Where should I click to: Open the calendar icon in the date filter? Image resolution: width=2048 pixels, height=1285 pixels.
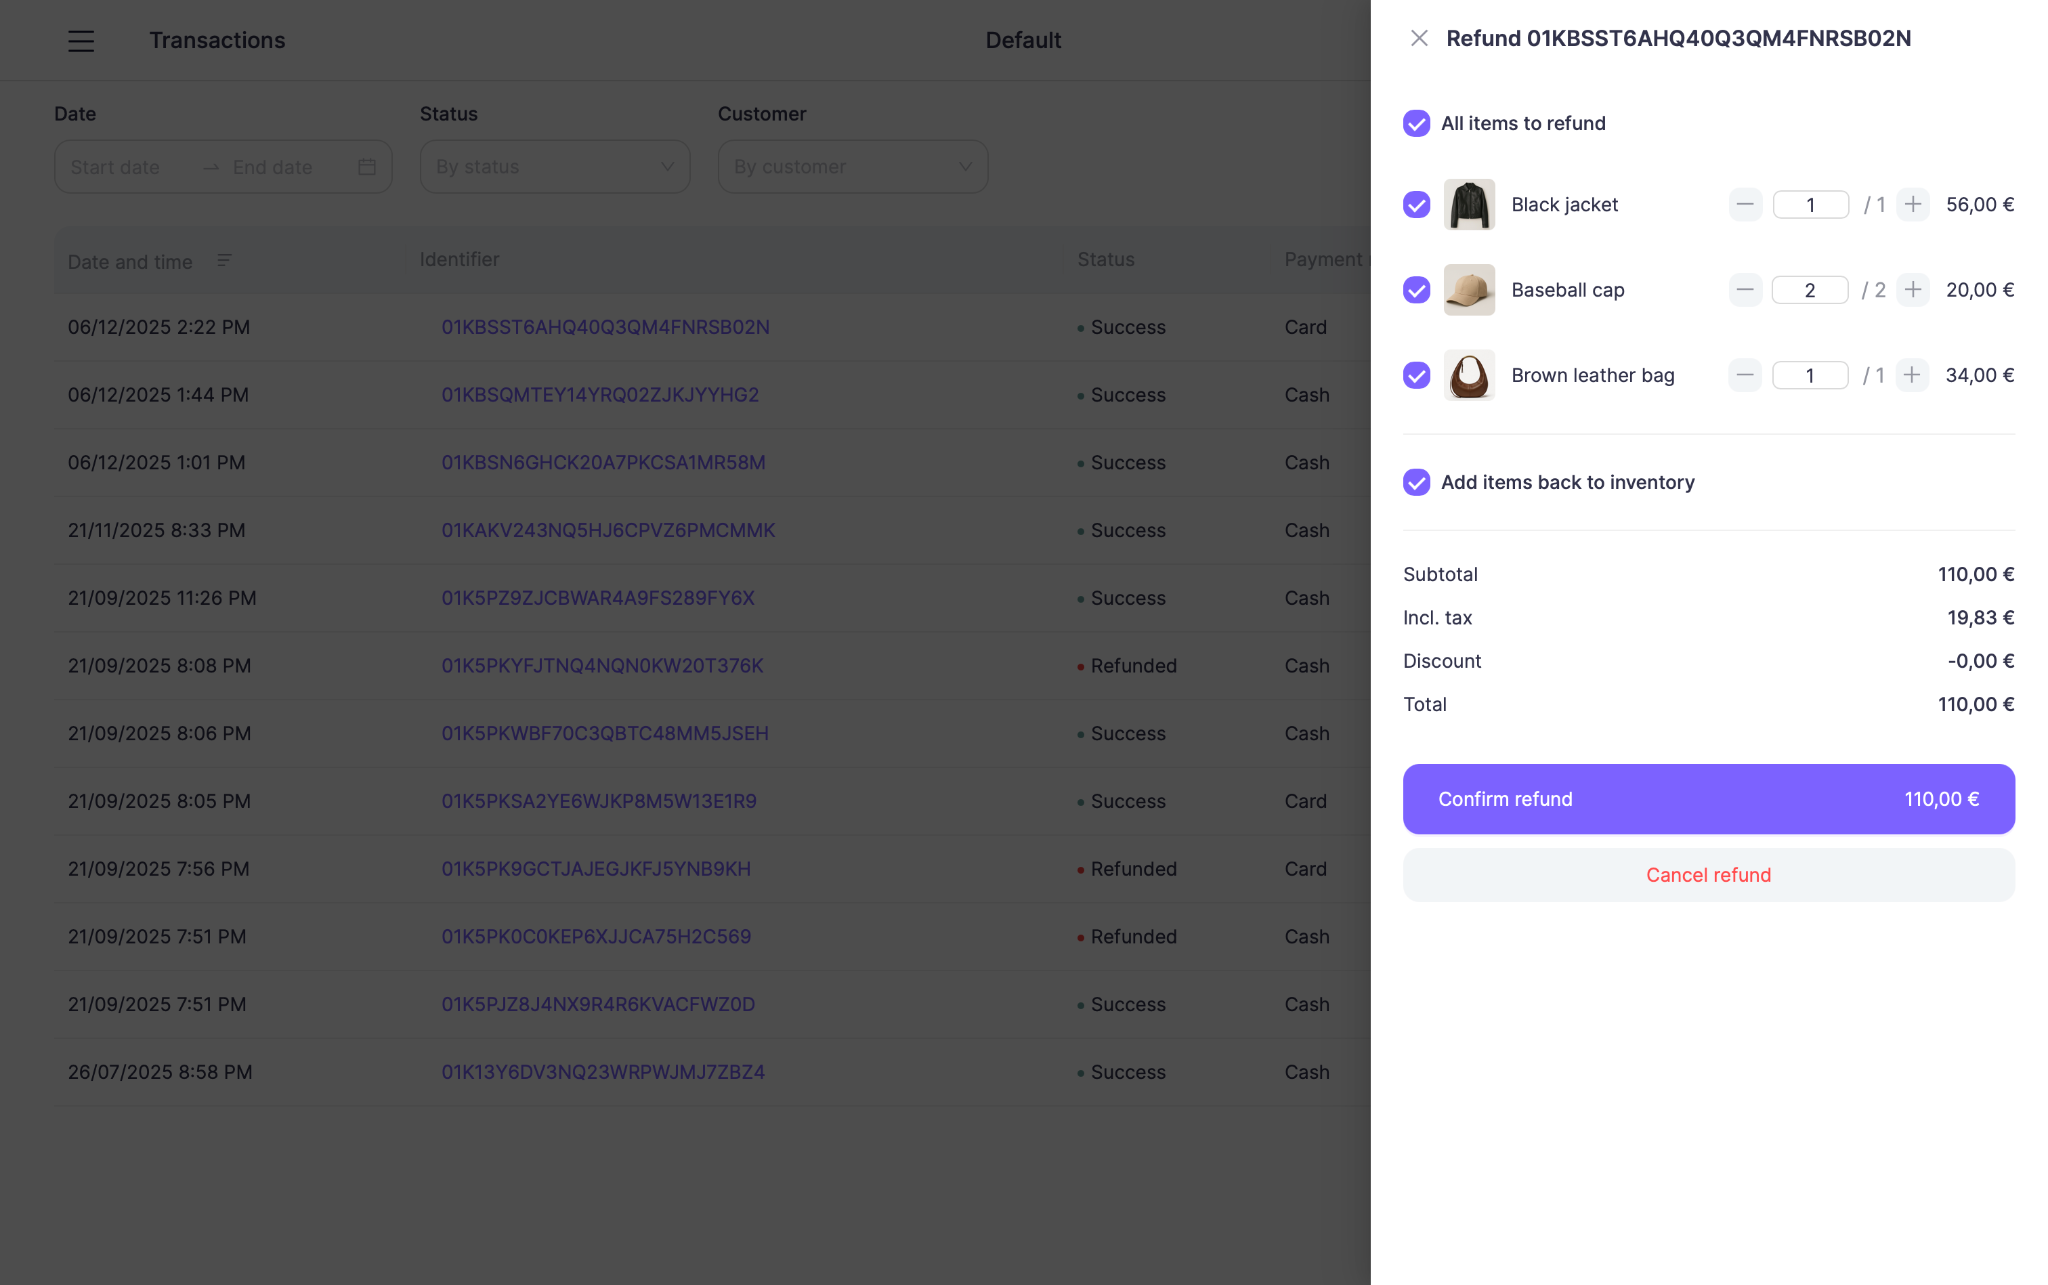[x=365, y=167]
